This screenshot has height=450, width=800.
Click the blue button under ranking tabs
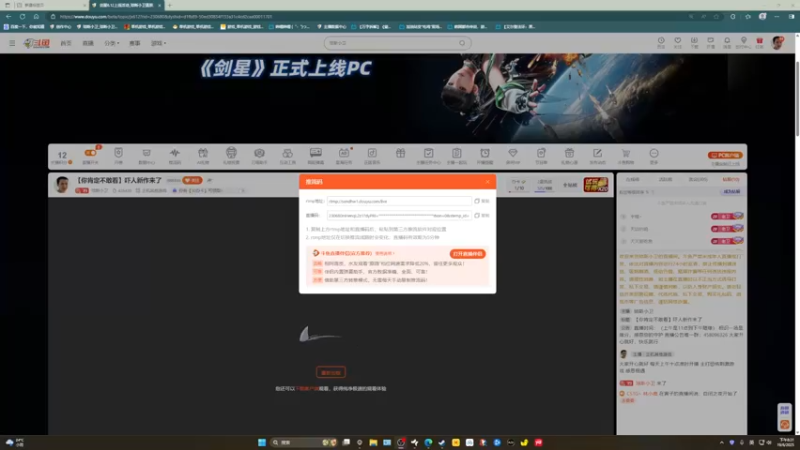[732, 192]
